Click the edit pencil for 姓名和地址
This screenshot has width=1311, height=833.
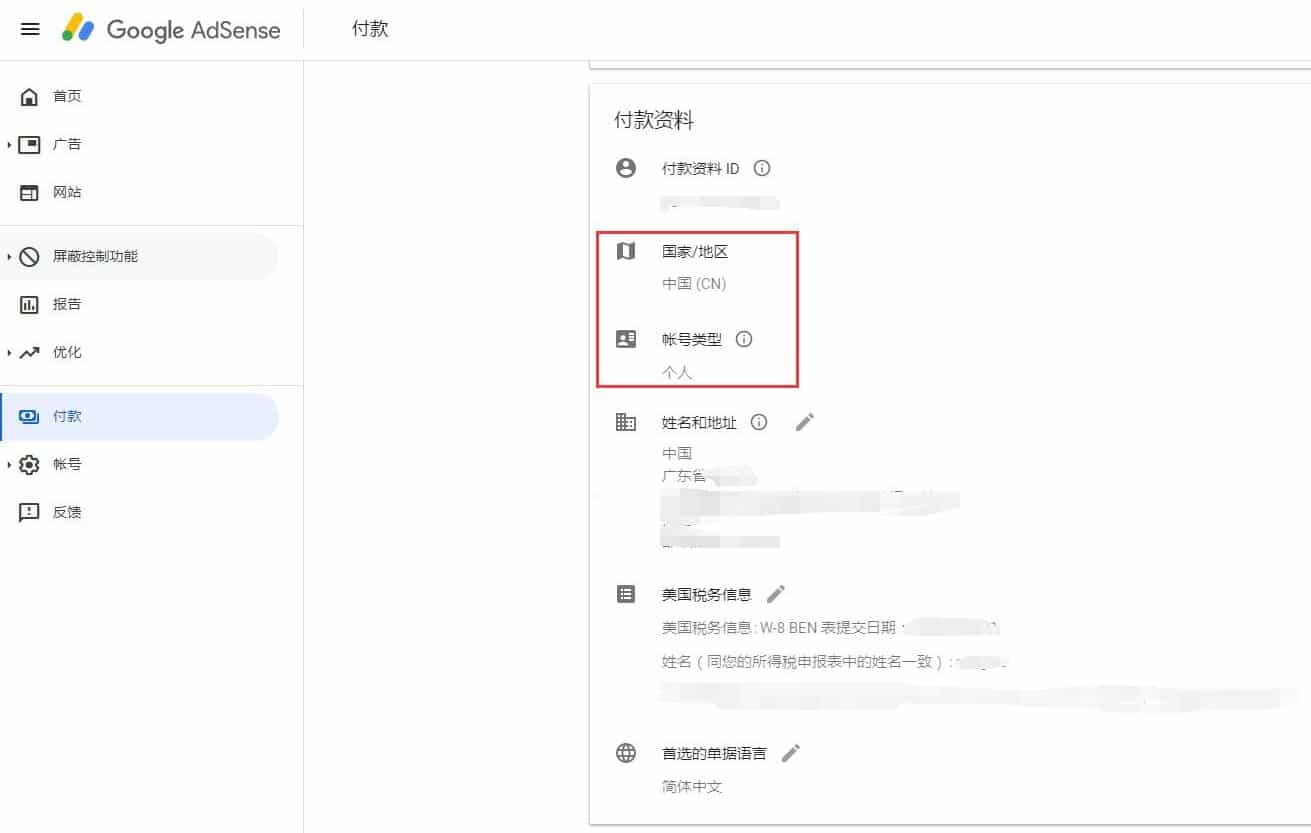pyautogui.click(x=804, y=422)
